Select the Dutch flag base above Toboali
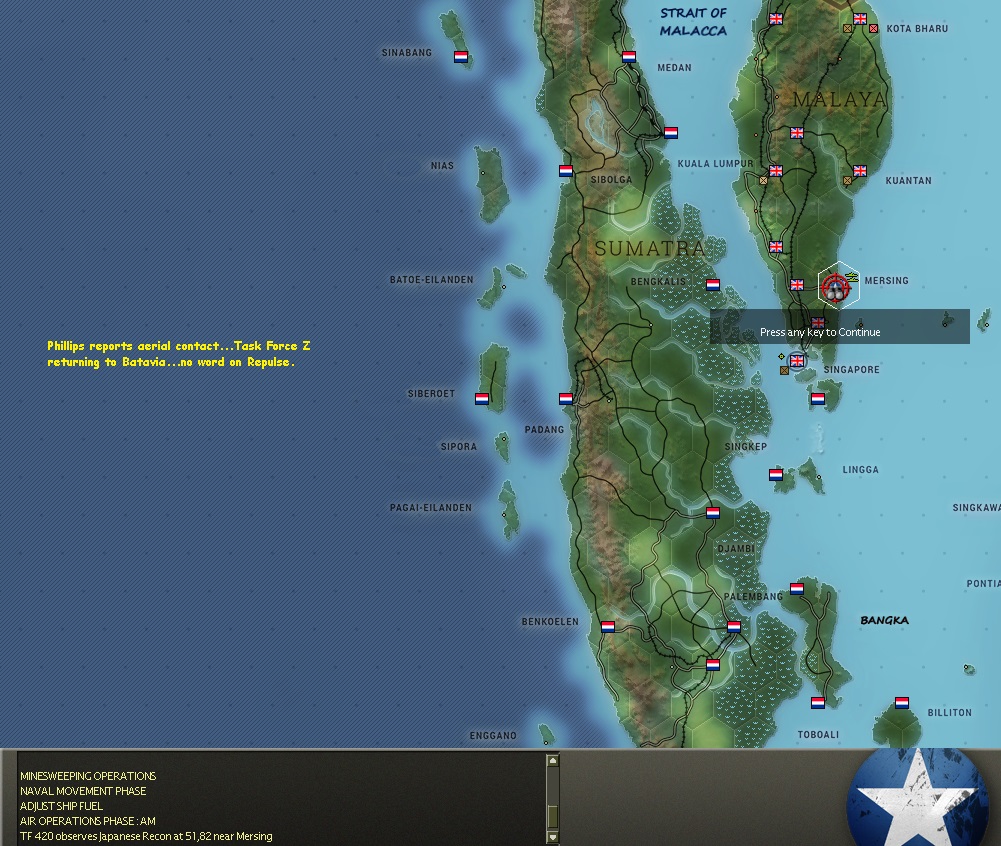The height and width of the screenshot is (846, 1001). tap(818, 703)
